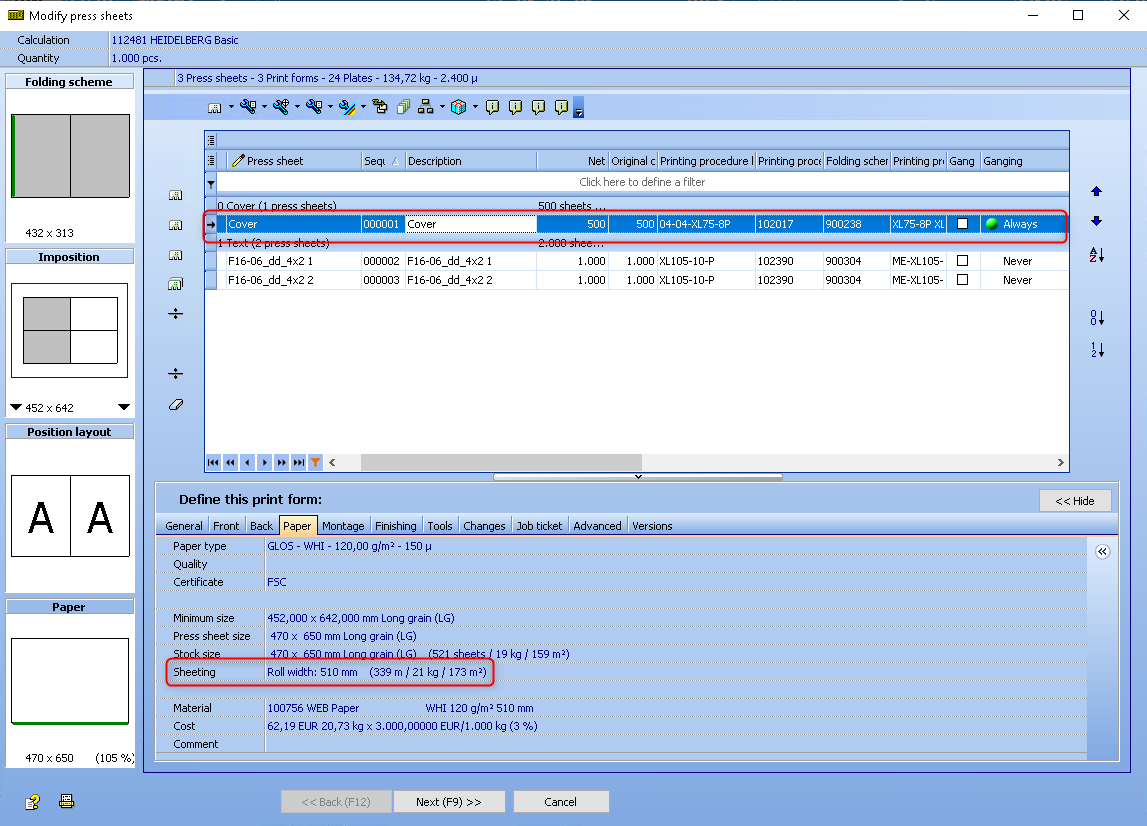The width and height of the screenshot is (1147, 826).
Task: Sort by the Press sheet column header
Action: coord(294,161)
